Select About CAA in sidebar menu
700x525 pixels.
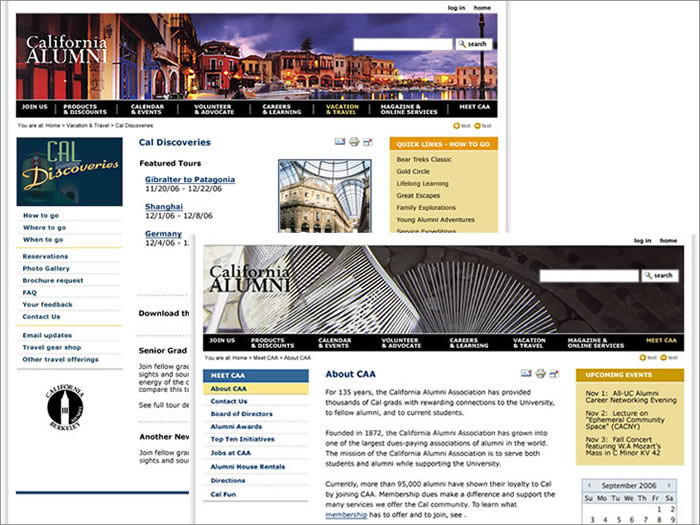tap(256, 389)
